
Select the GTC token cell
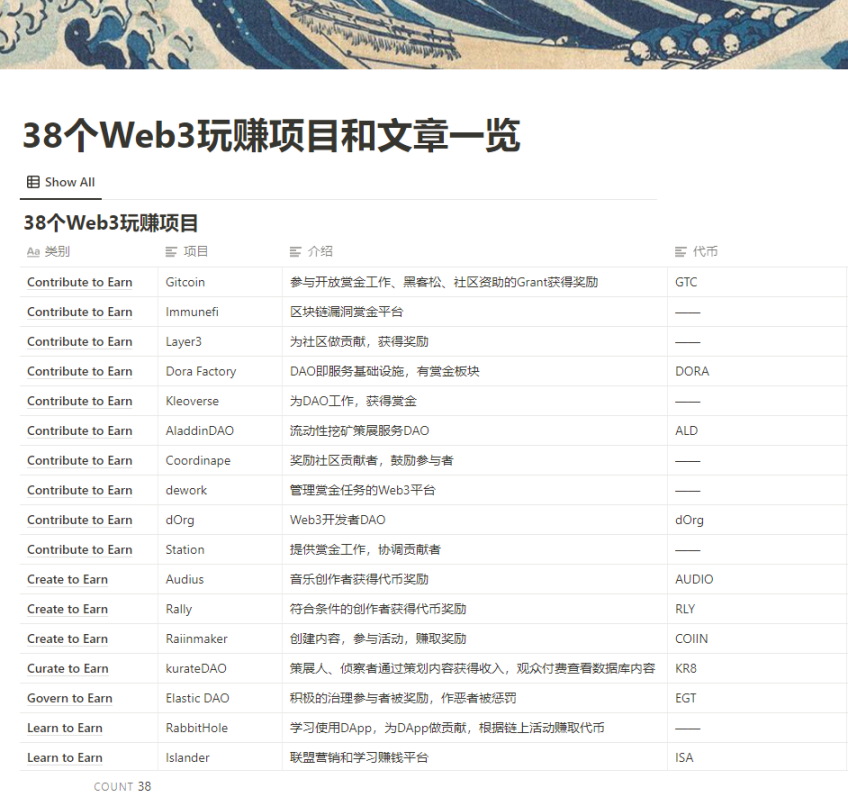coord(686,283)
